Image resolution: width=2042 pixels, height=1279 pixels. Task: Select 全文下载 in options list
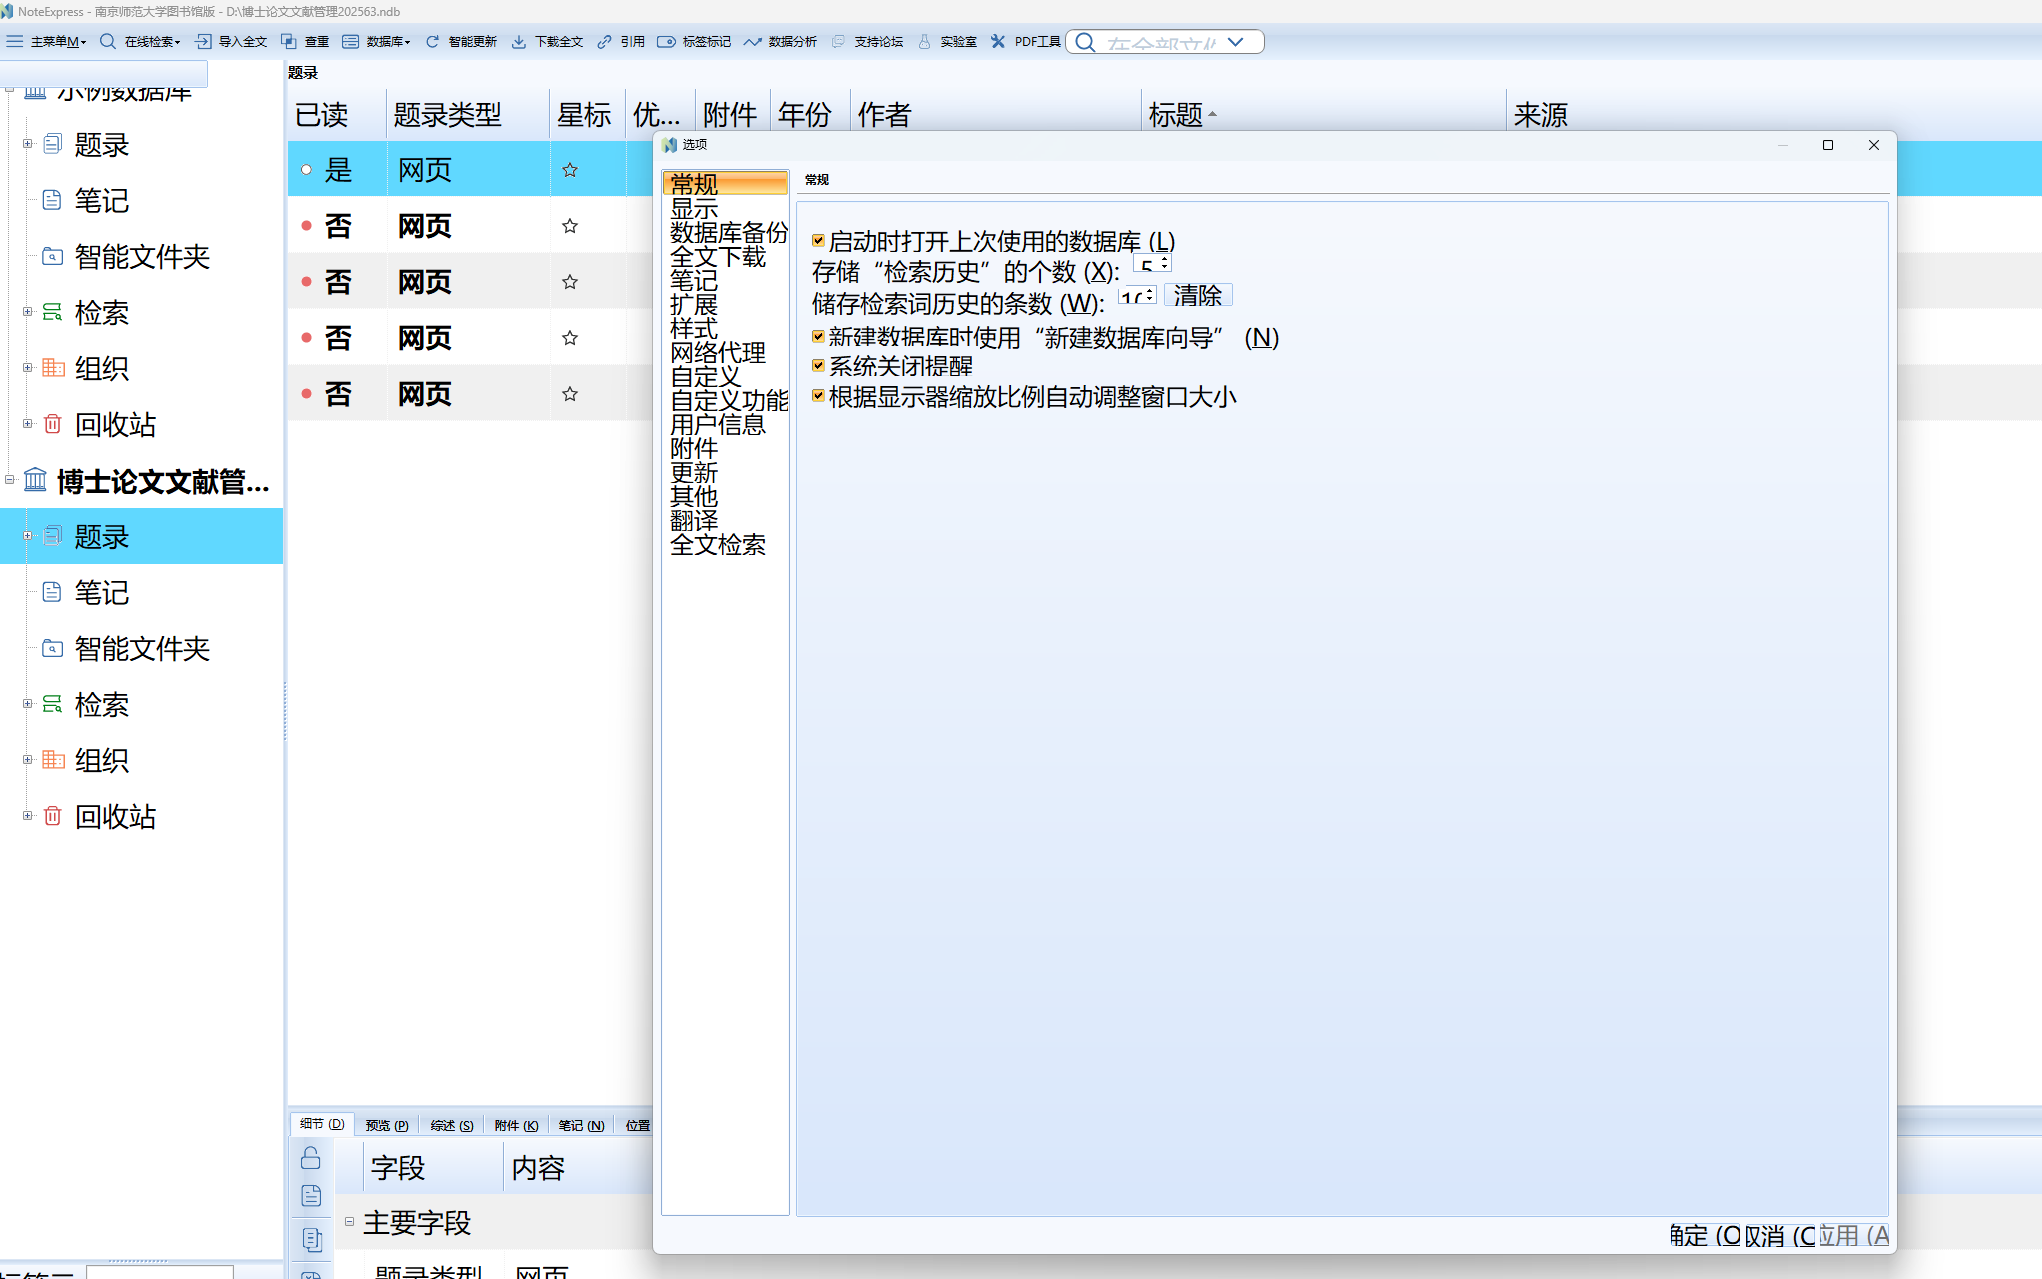[x=718, y=256]
